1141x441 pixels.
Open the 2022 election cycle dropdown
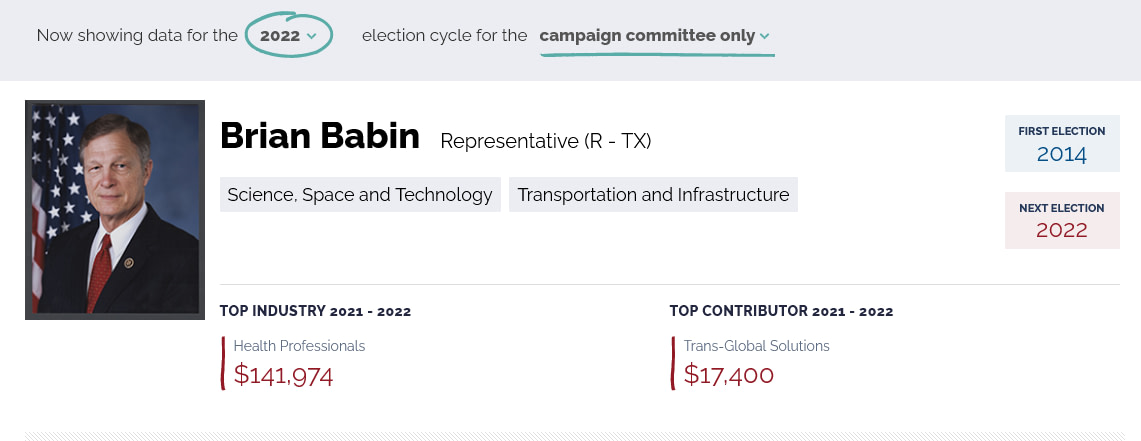289,35
